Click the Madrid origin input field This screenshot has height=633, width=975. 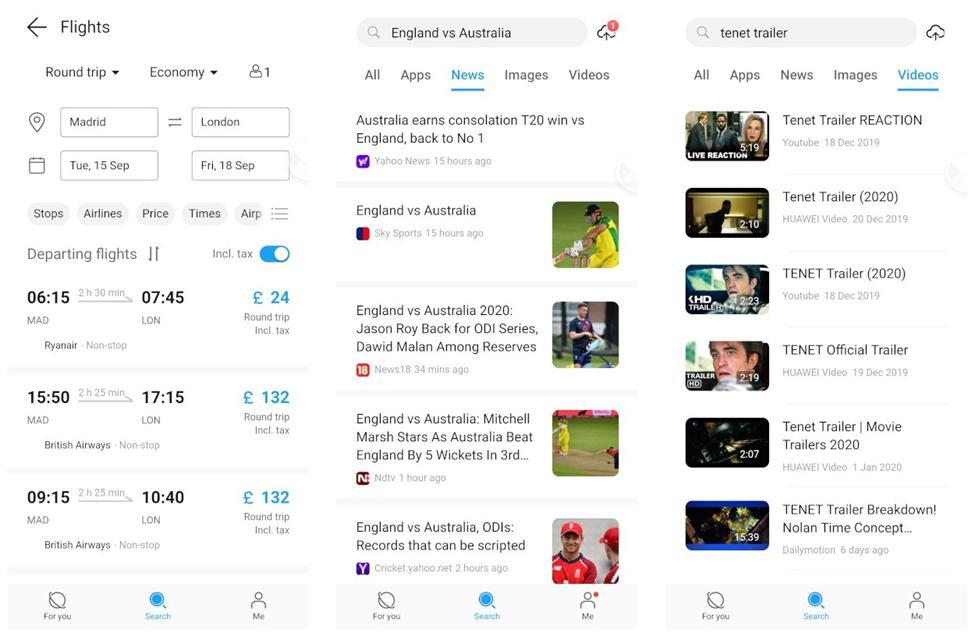[x=109, y=122]
